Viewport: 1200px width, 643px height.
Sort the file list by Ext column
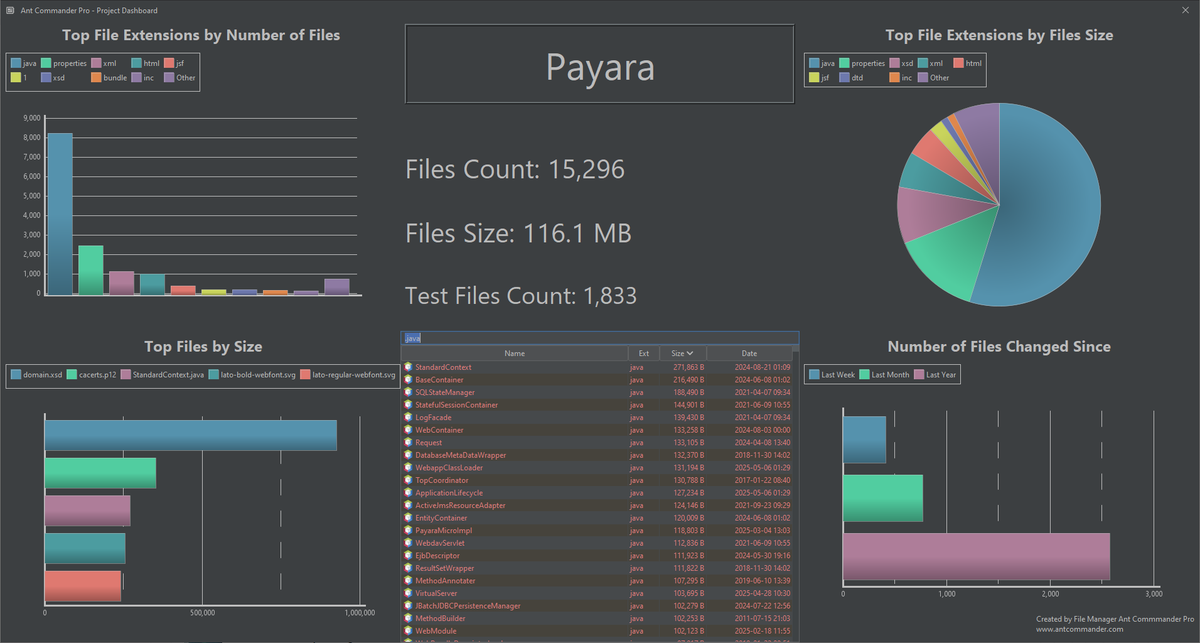click(644, 353)
